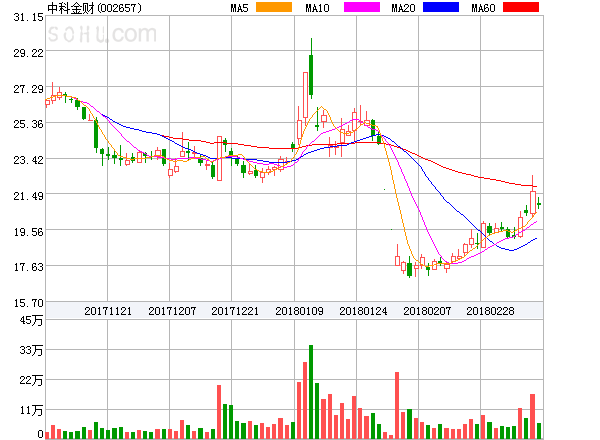
Task: Click the 23.42 price axis label
Action: pos(28,160)
